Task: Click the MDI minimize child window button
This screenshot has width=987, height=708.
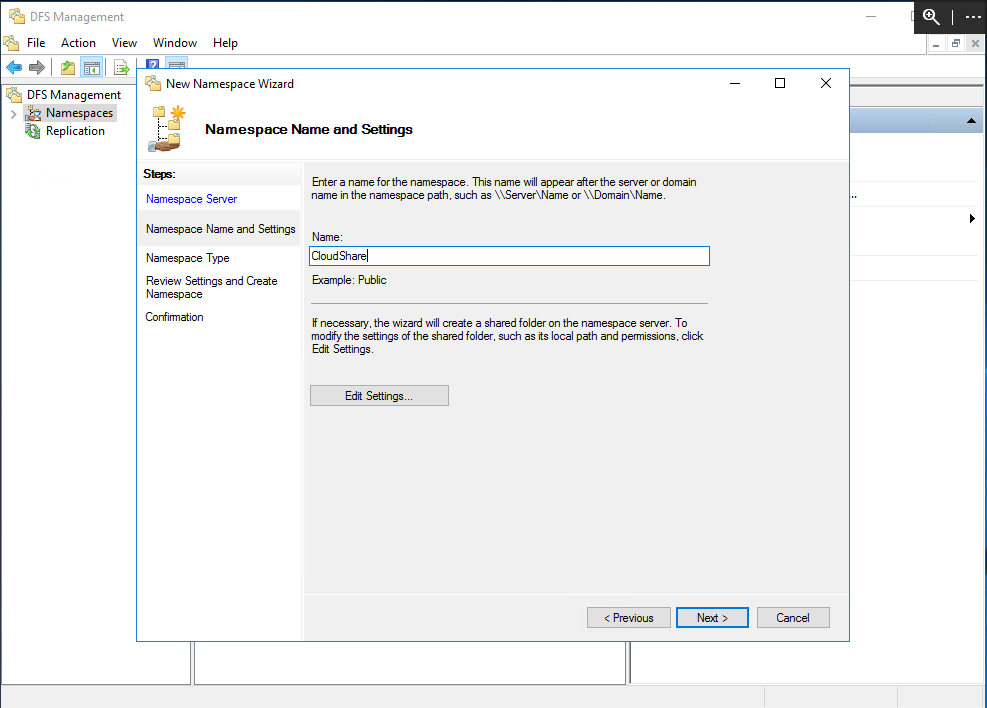Action: tap(936, 43)
